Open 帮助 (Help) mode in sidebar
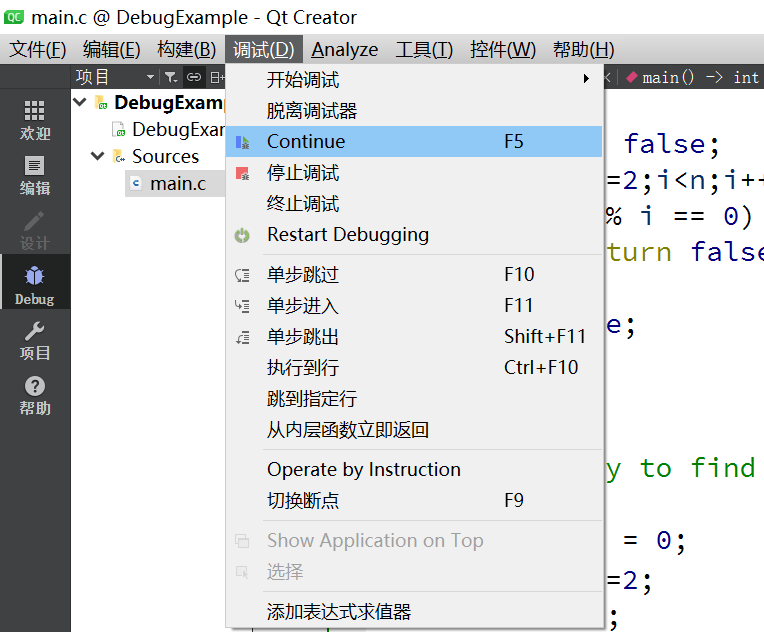This screenshot has width=764, height=632. (x=35, y=396)
